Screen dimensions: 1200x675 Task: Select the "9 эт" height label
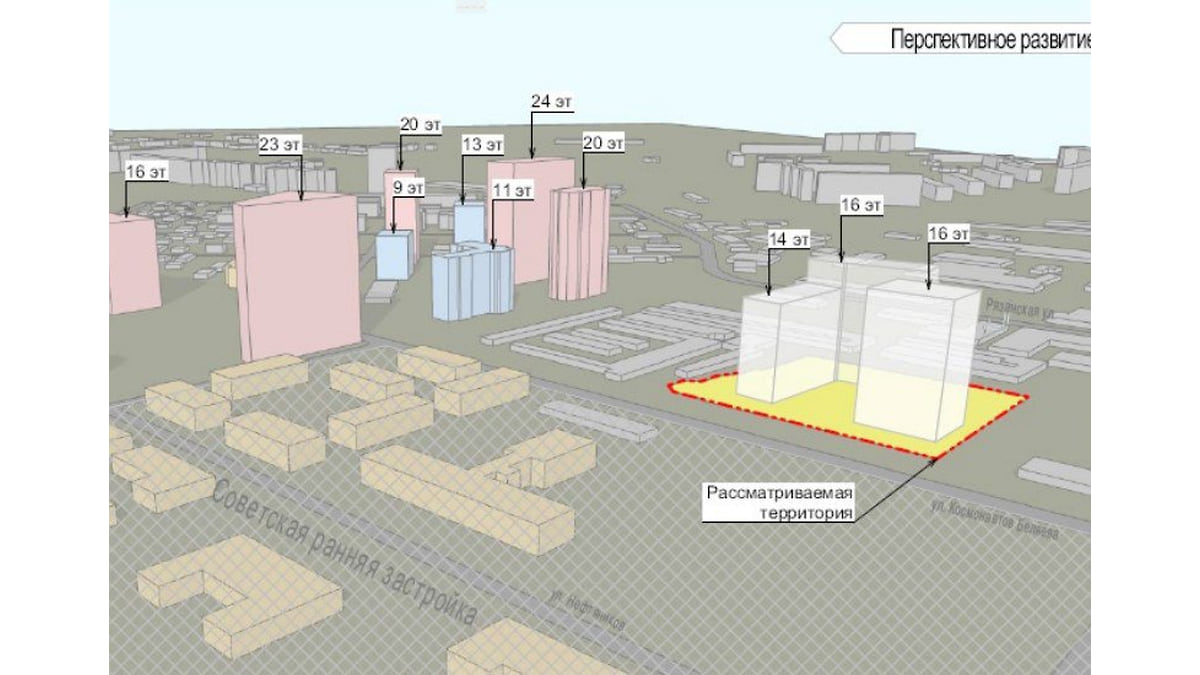point(408,187)
